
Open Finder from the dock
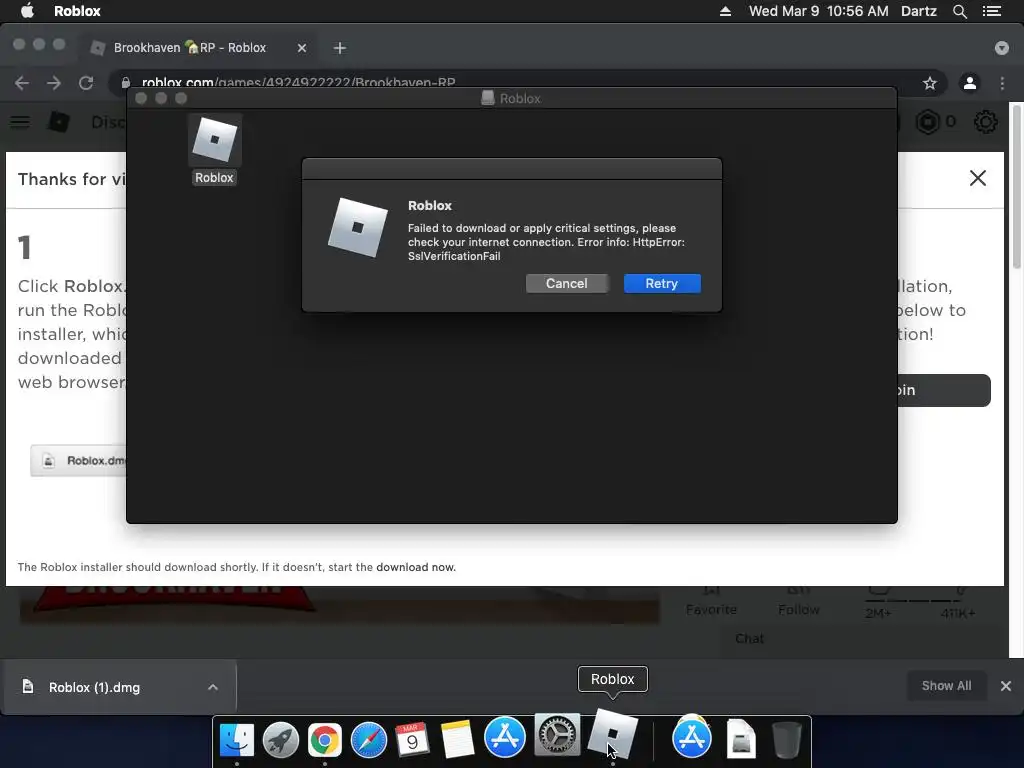tap(236, 739)
